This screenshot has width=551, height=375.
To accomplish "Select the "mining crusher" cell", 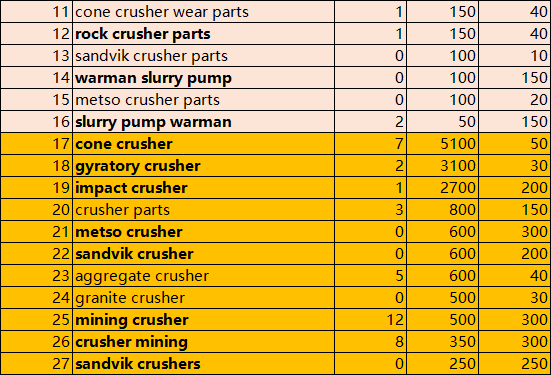I will [x=203, y=320].
